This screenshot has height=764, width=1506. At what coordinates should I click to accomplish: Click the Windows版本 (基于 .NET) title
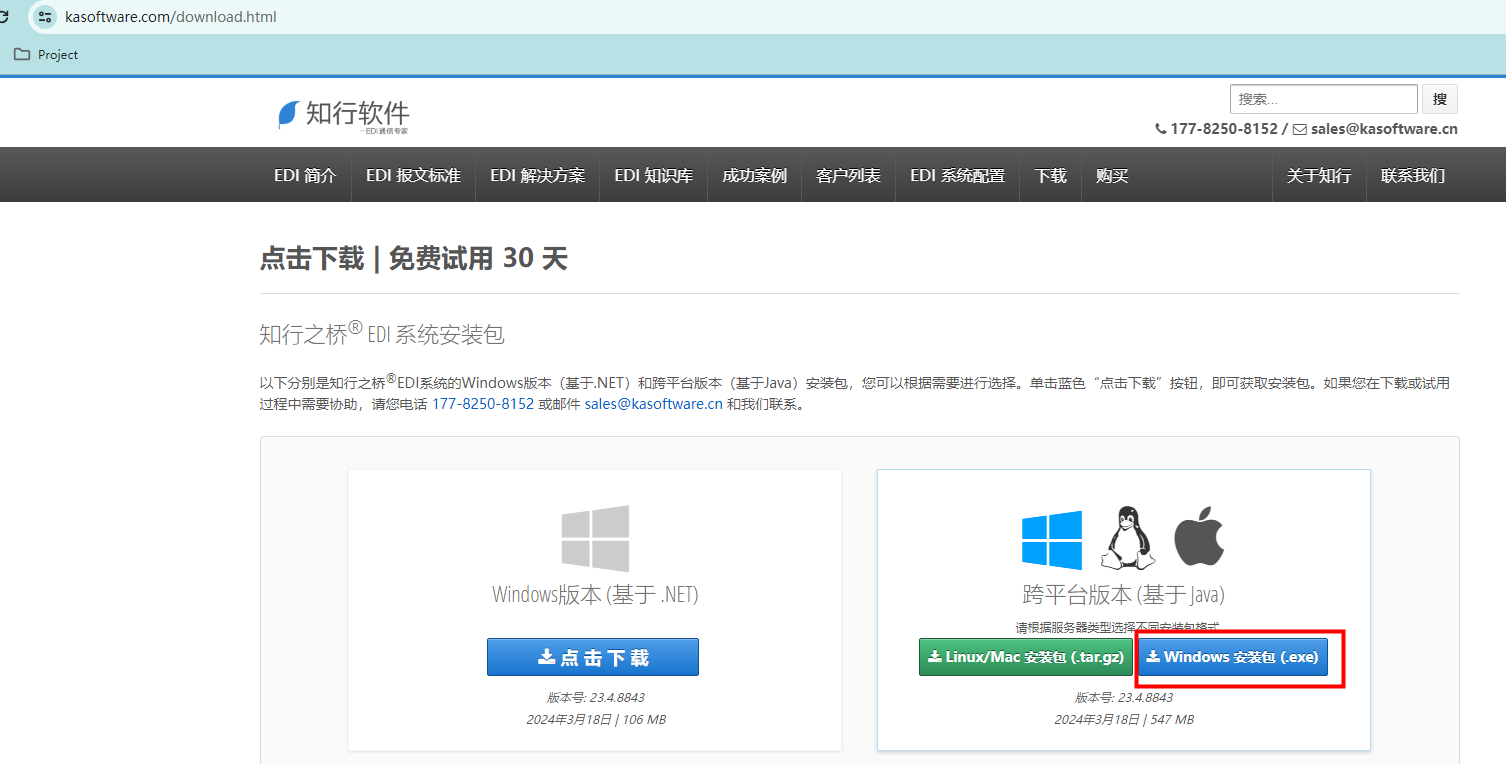pos(595,595)
